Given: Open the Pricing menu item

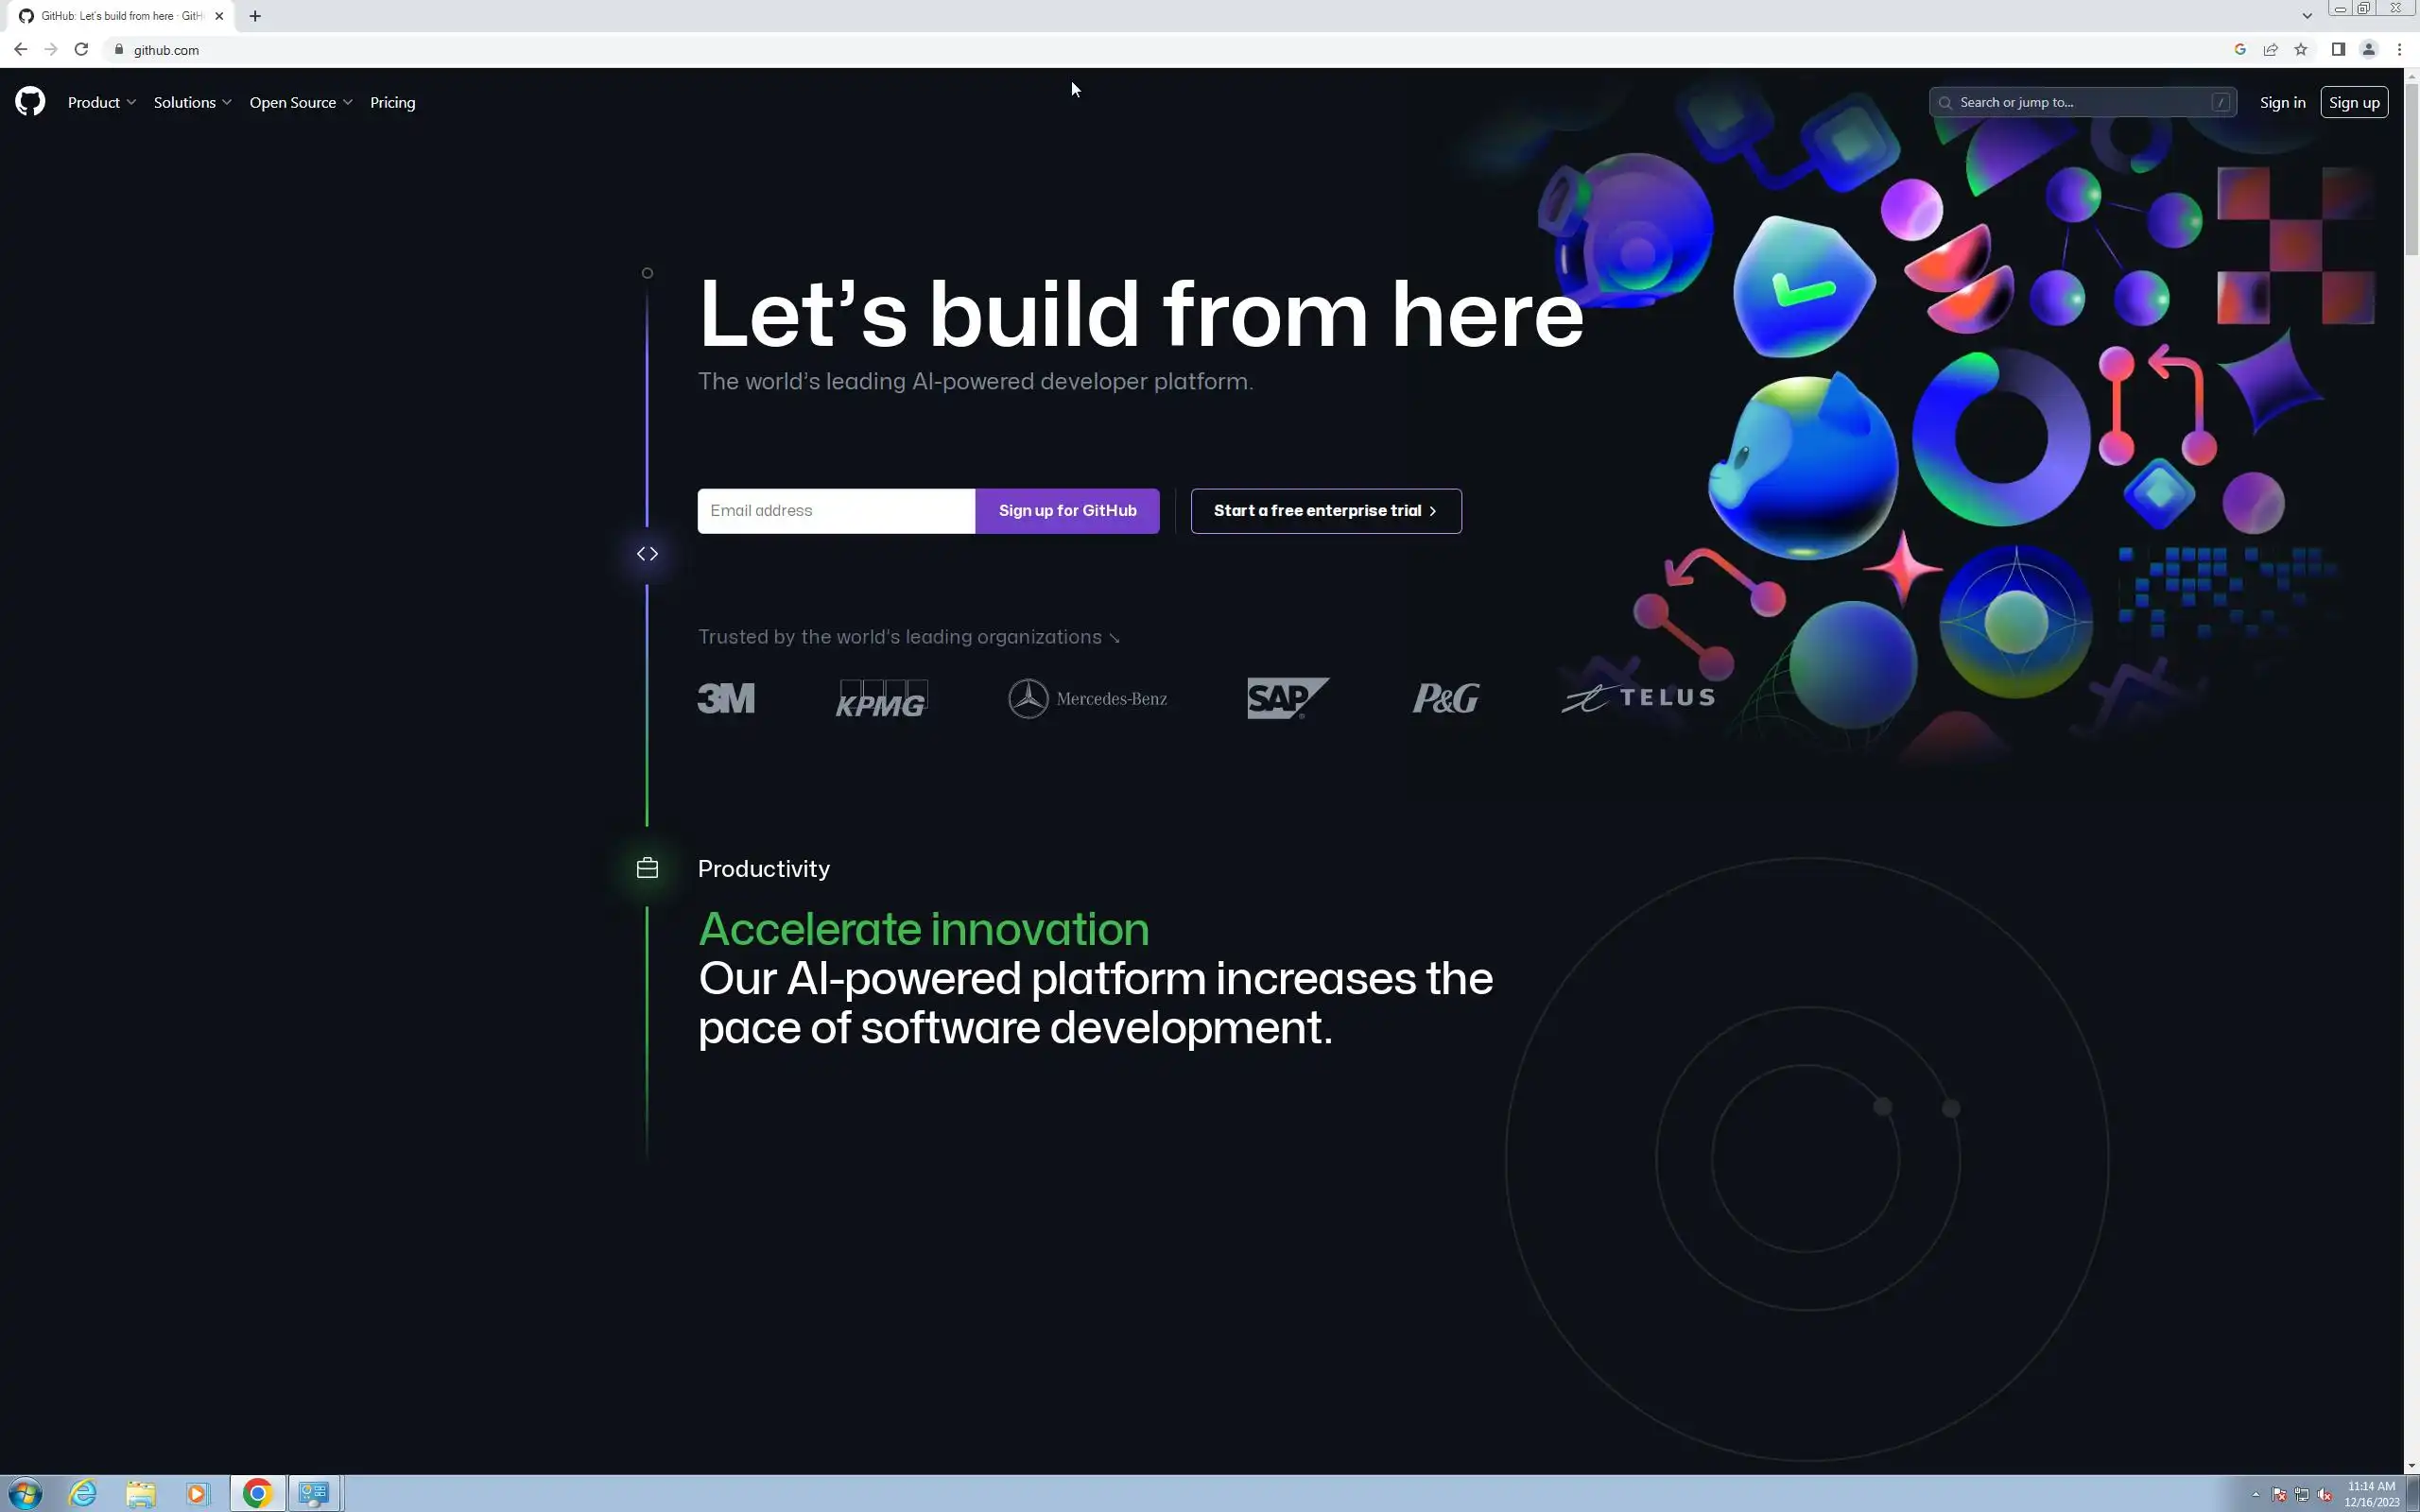Looking at the screenshot, I should pos(392,102).
